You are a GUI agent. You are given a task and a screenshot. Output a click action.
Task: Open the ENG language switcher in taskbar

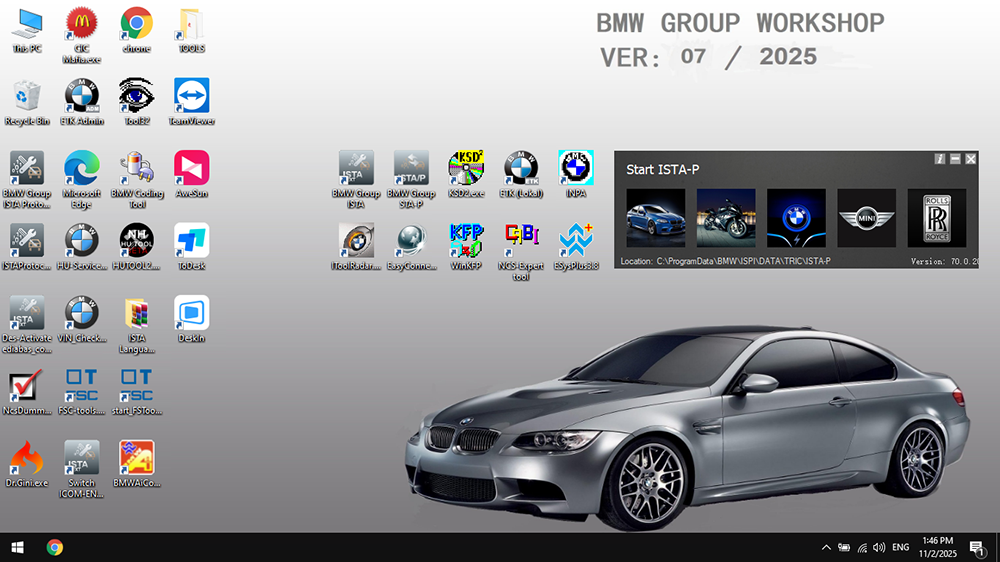pos(900,548)
